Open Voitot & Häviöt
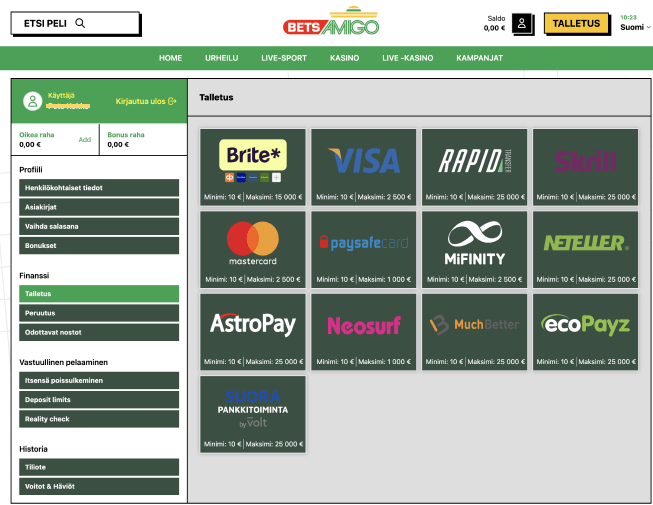 [x=99, y=486]
